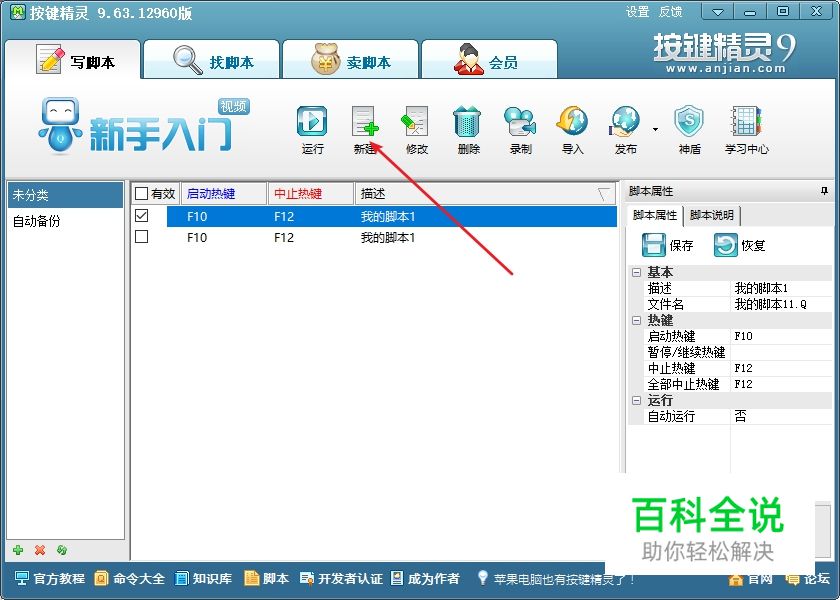The height and width of the screenshot is (600, 840).
Task: Select the 未分类 category
Action: pyautogui.click(x=65, y=195)
